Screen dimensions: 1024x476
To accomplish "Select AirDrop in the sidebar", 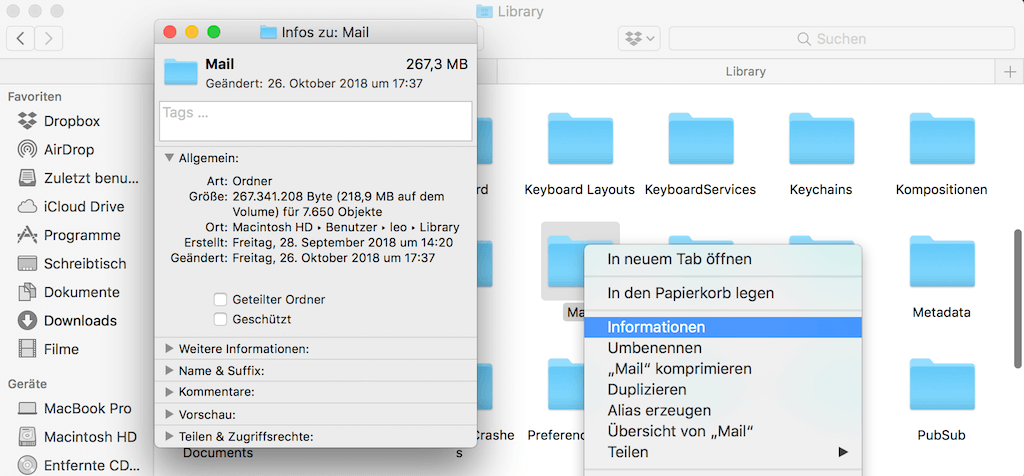I will 69,150.
